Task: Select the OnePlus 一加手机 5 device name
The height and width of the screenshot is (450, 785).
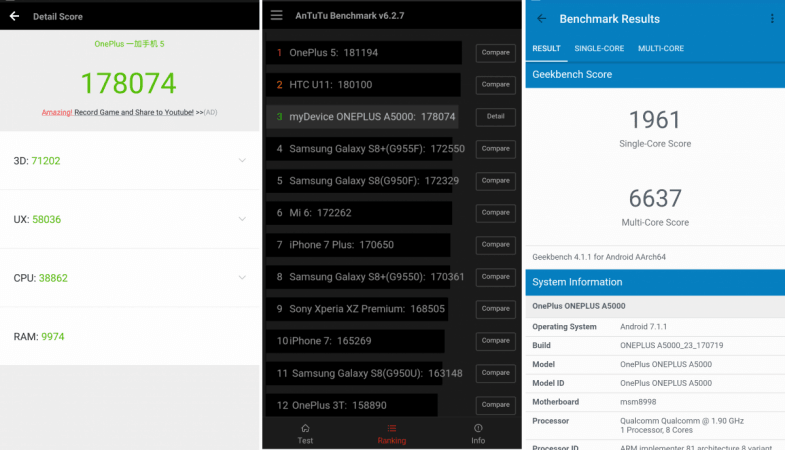Action: click(x=129, y=44)
